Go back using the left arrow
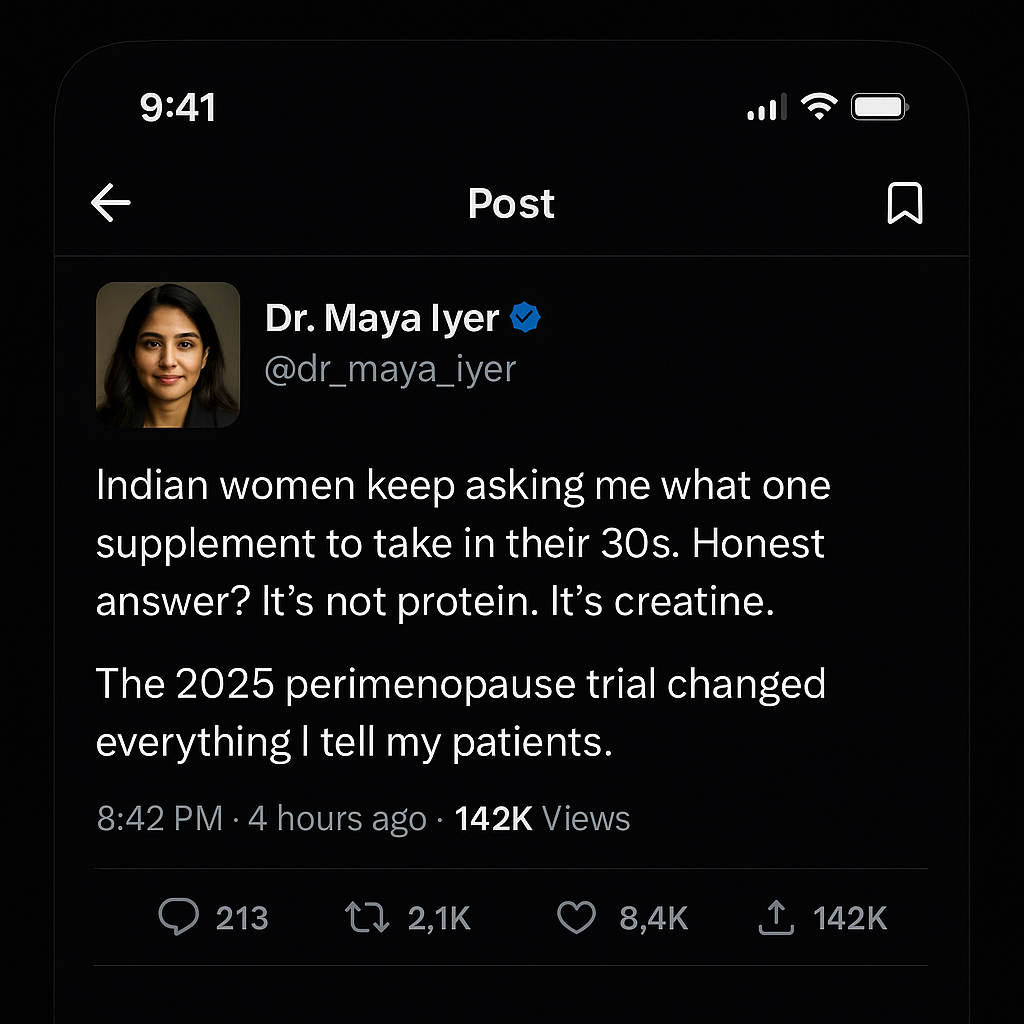The height and width of the screenshot is (1024, 1024). (x=110, y=202)
